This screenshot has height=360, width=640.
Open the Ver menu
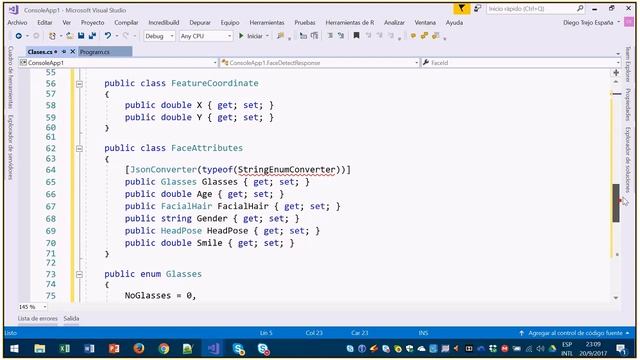(x=67, y=22)
